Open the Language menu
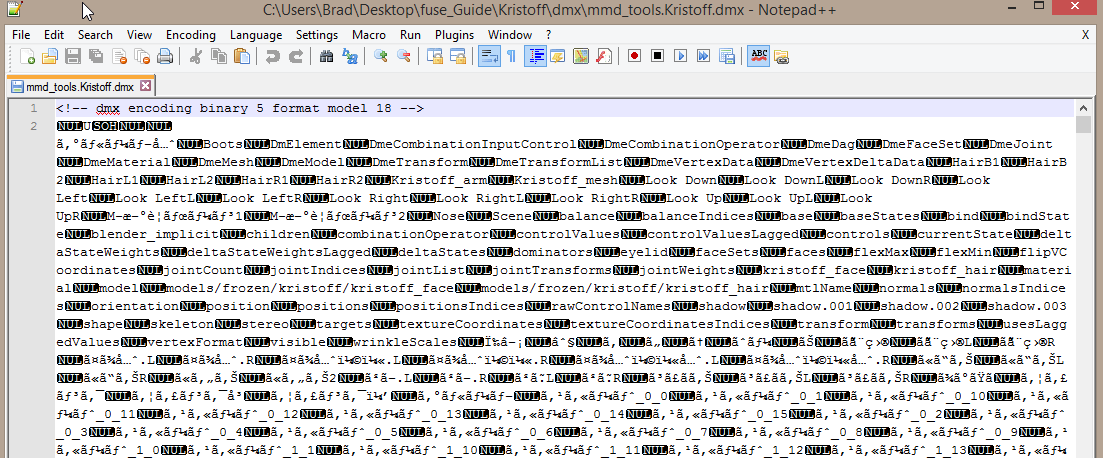The image size is (1103, 458). [255, 34]
